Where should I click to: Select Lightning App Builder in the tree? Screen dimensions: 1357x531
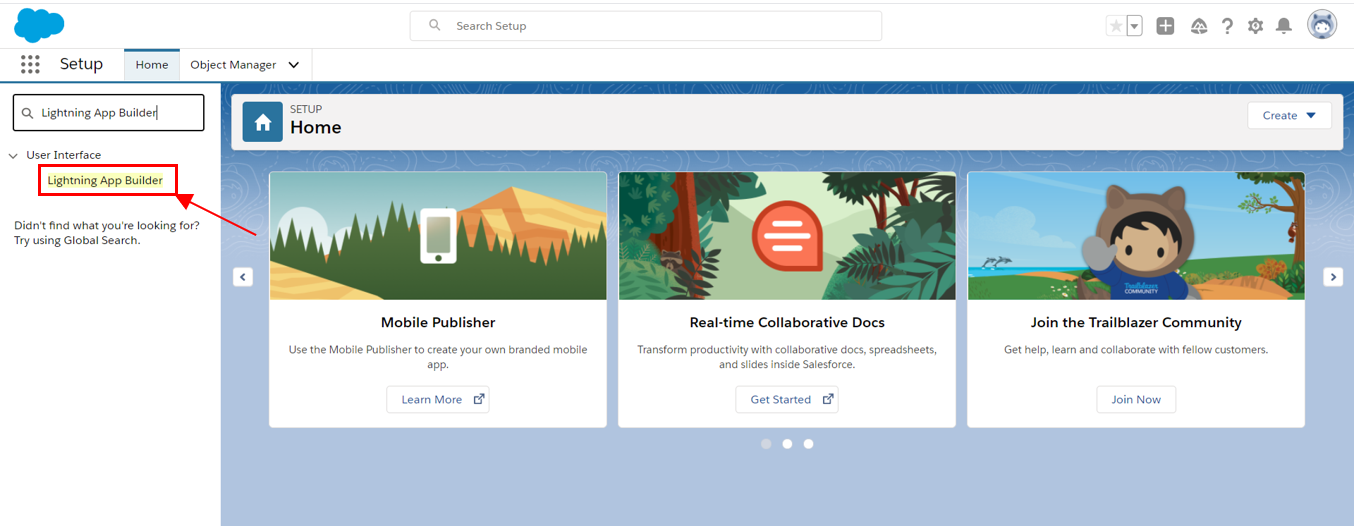pos(105,181)
